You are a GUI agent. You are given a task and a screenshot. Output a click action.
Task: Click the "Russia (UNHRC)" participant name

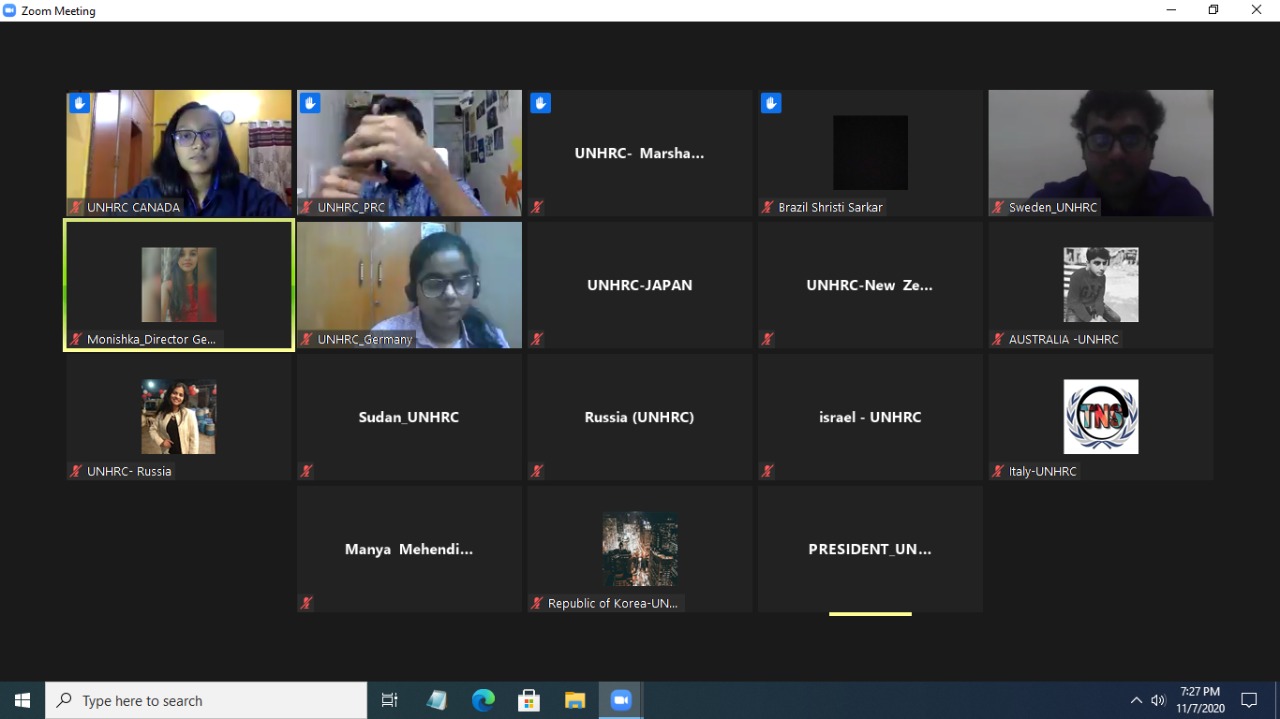click(639, 417)
